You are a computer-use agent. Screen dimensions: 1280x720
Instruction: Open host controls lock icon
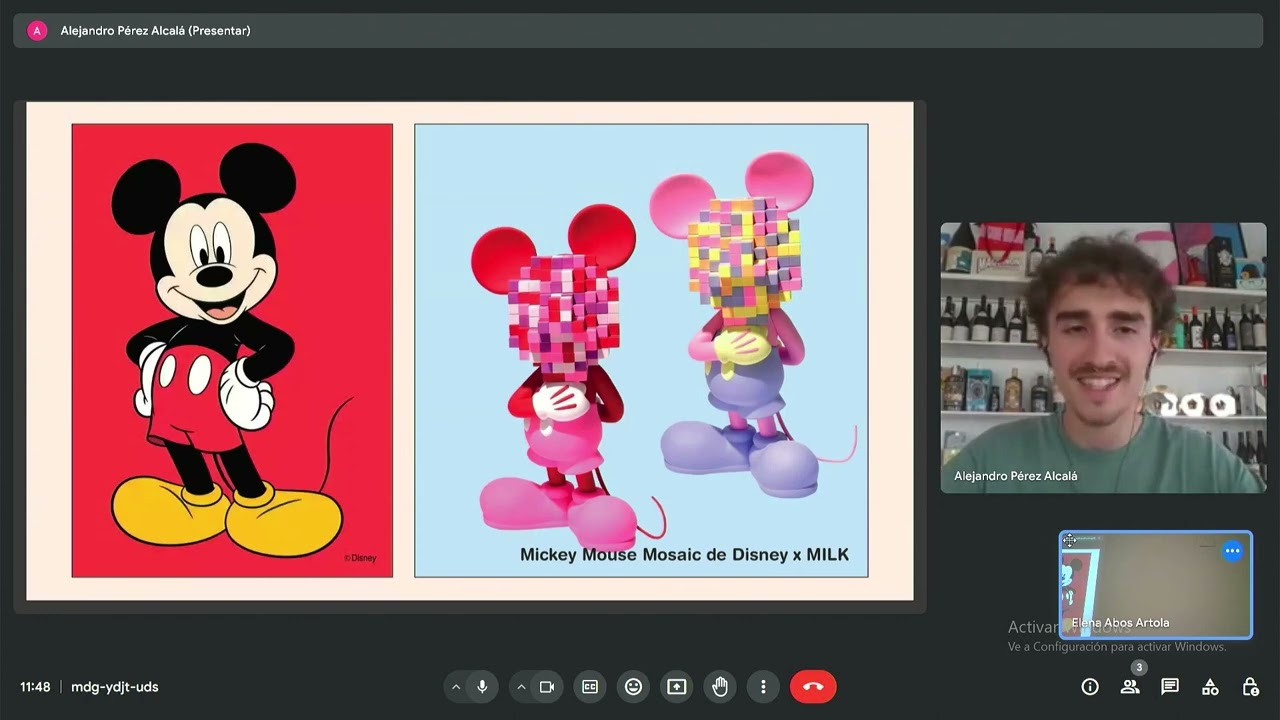1250,687
